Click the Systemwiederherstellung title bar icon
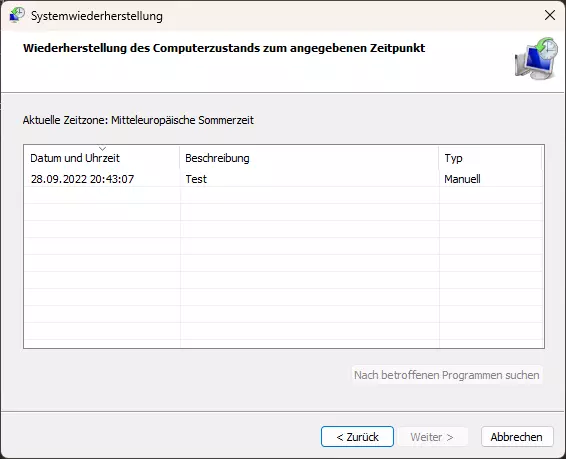The width and height of the screenshot is (566, 459). [17, 15]
